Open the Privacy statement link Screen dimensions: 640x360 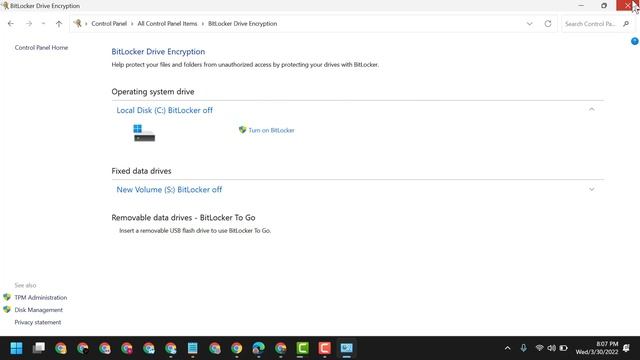[x=38, y=322]
